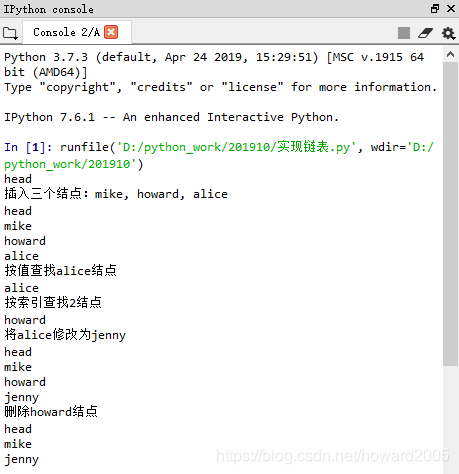Undock the IPython console pane
This screenshot has height=474, width=459.
435,9
